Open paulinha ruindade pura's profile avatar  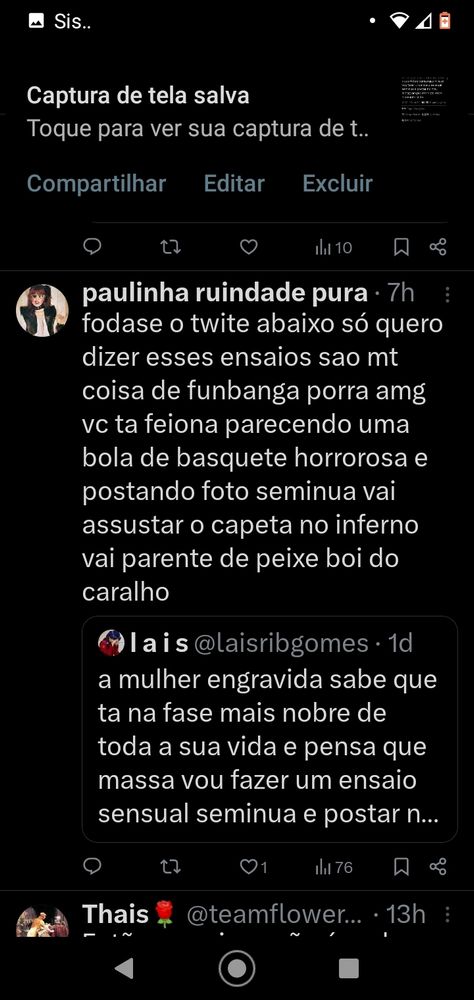[x=42, y=310]
